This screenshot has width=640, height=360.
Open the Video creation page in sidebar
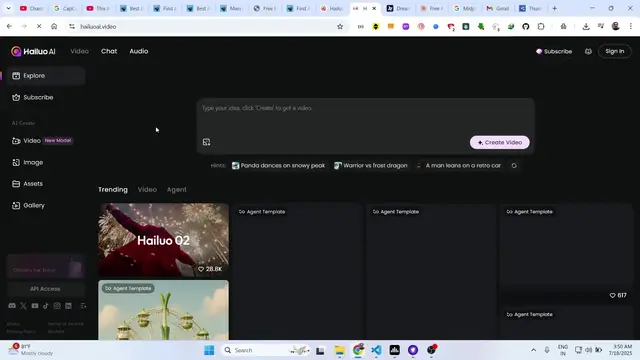point(46,141)
